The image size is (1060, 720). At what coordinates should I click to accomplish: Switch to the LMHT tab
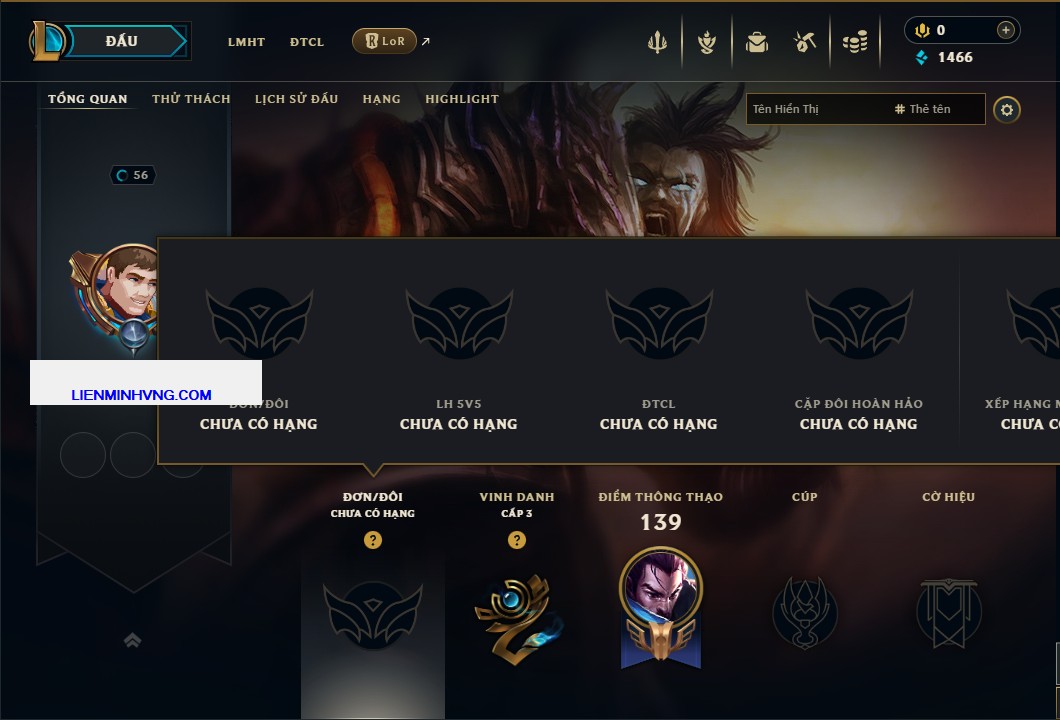(246, 42)
